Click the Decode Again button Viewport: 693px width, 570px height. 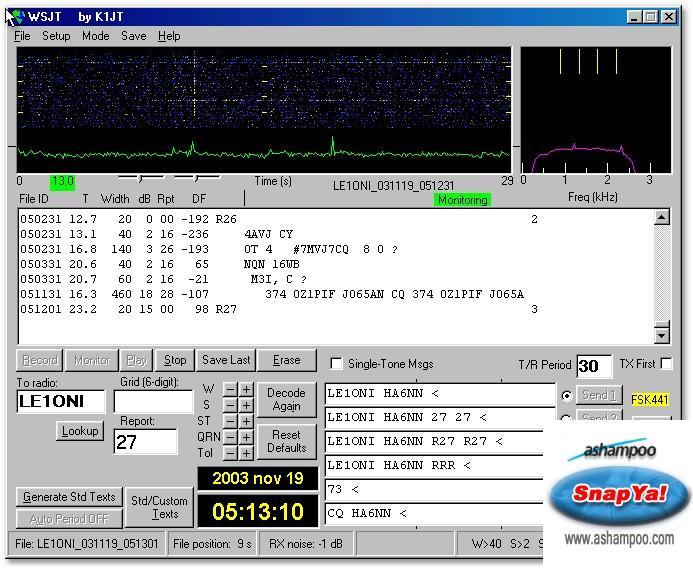286,399
